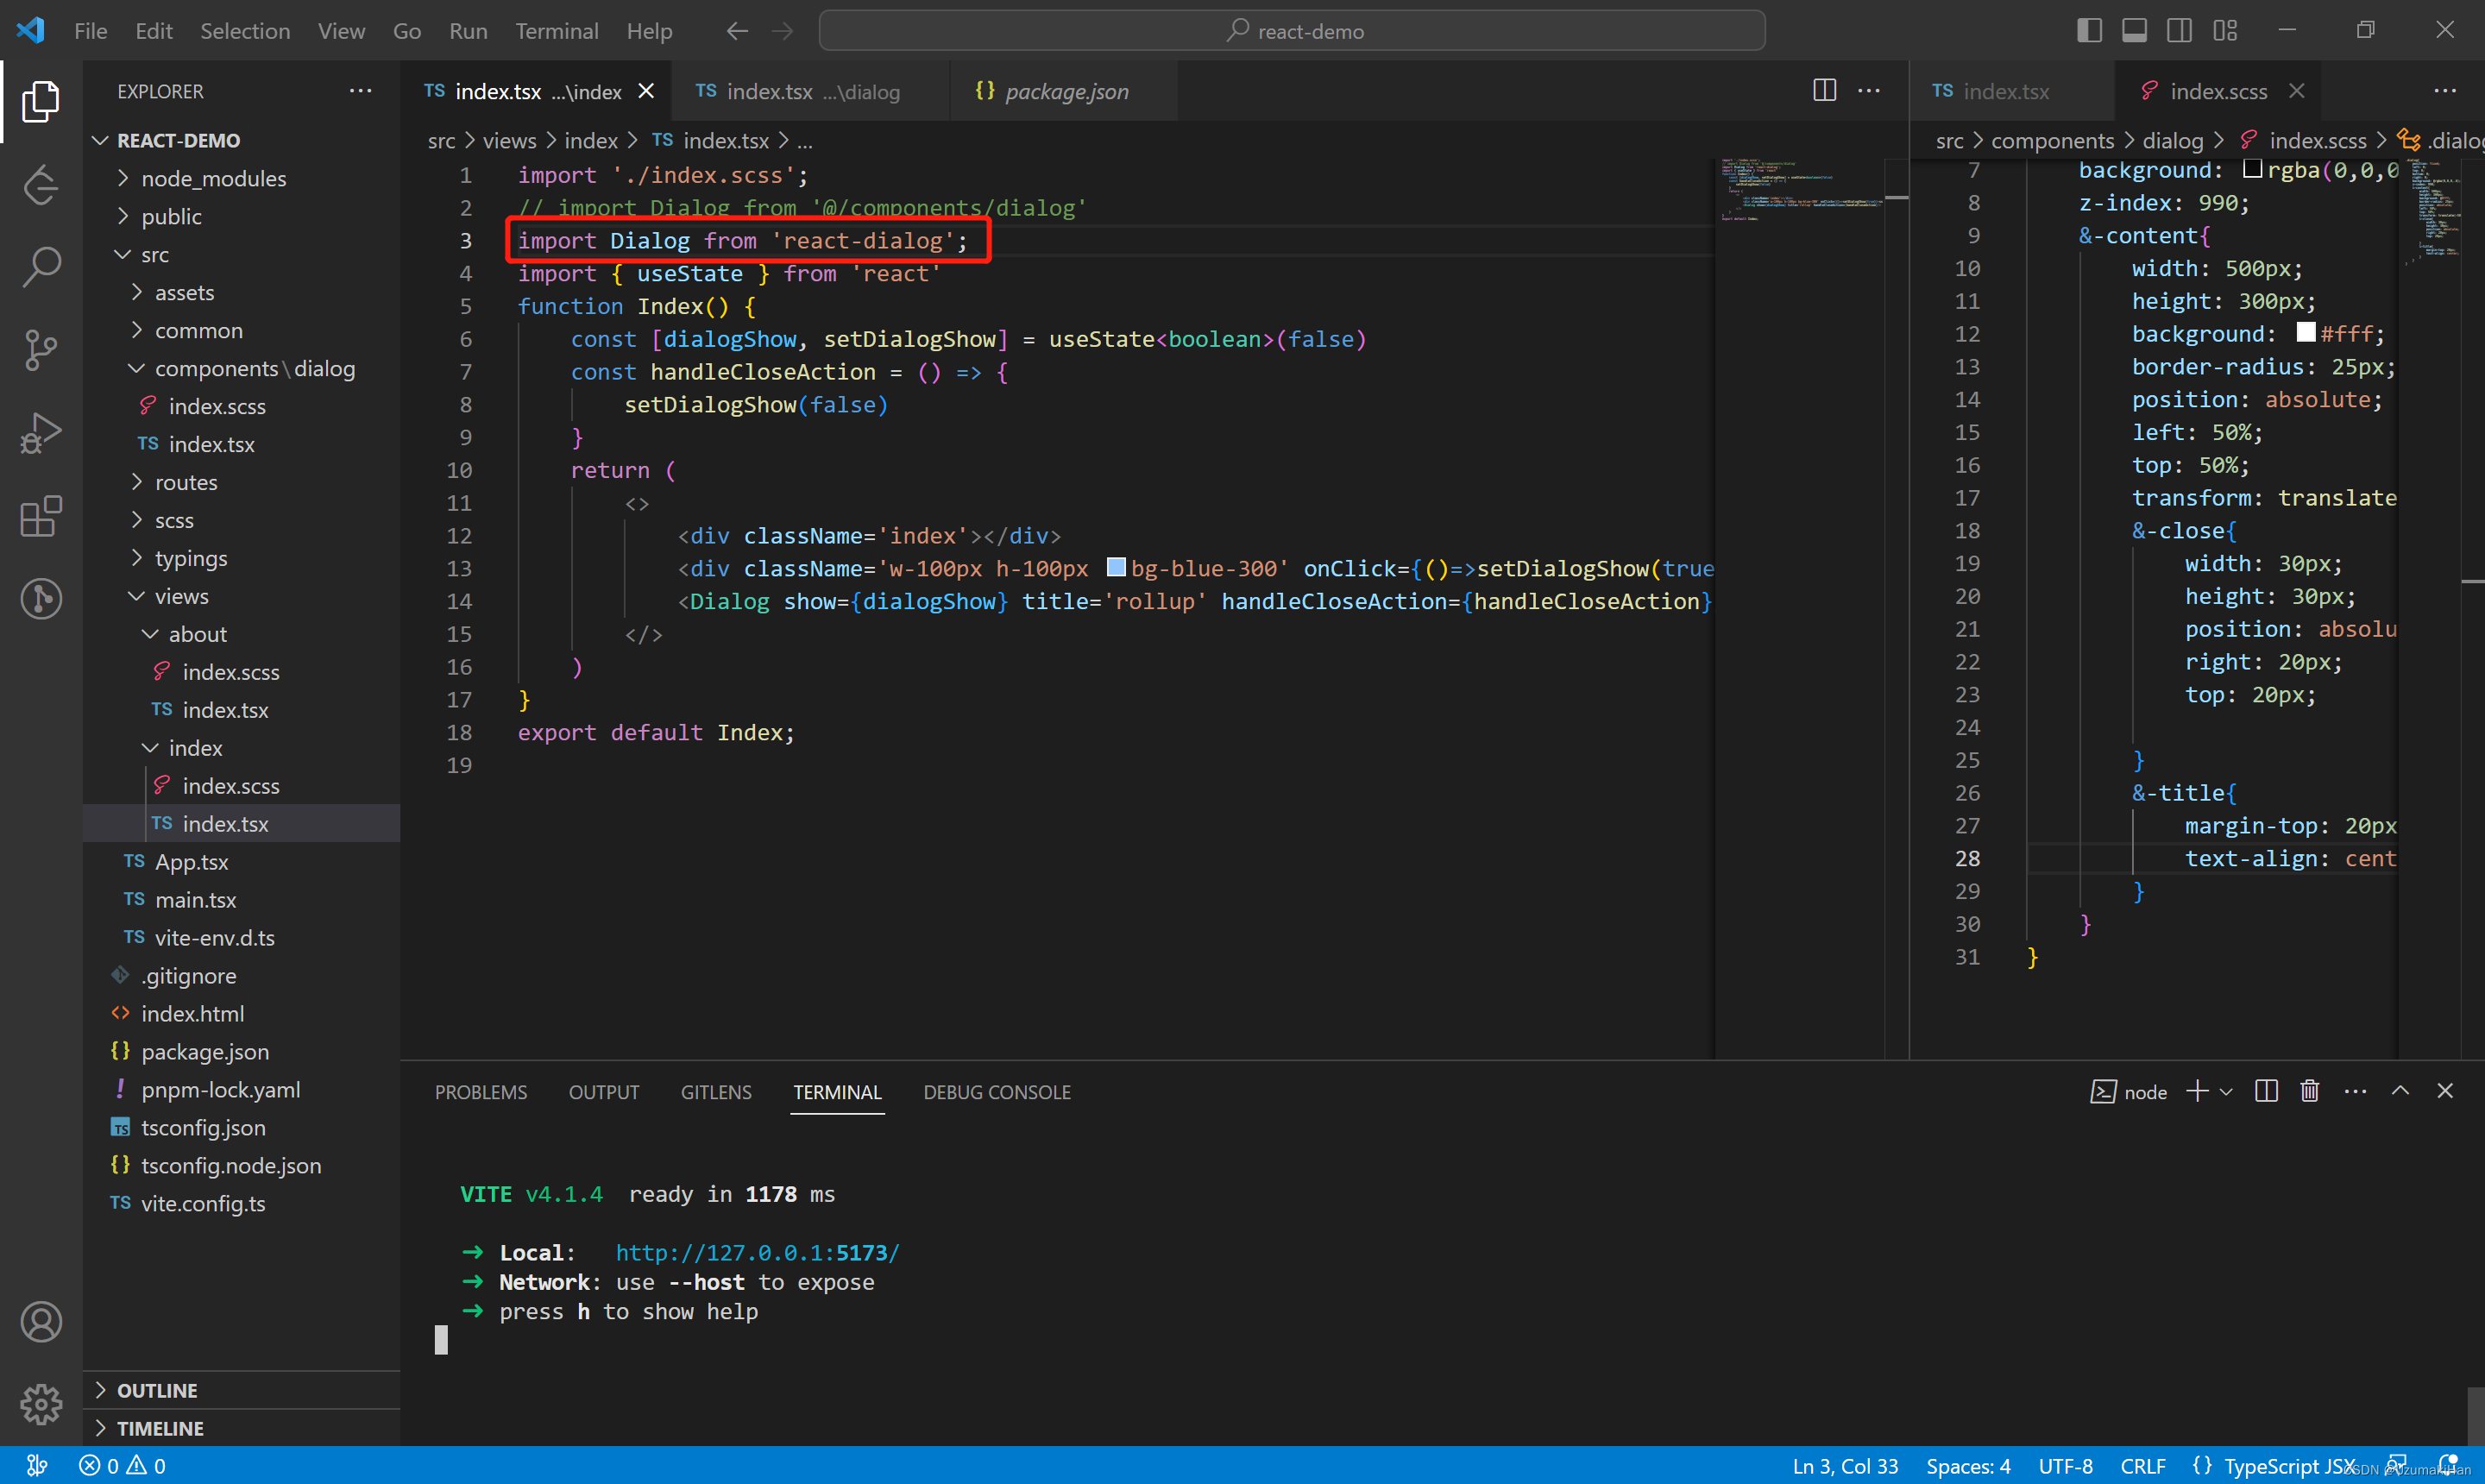Click the views breadcrumb segment

pos(509,141)
